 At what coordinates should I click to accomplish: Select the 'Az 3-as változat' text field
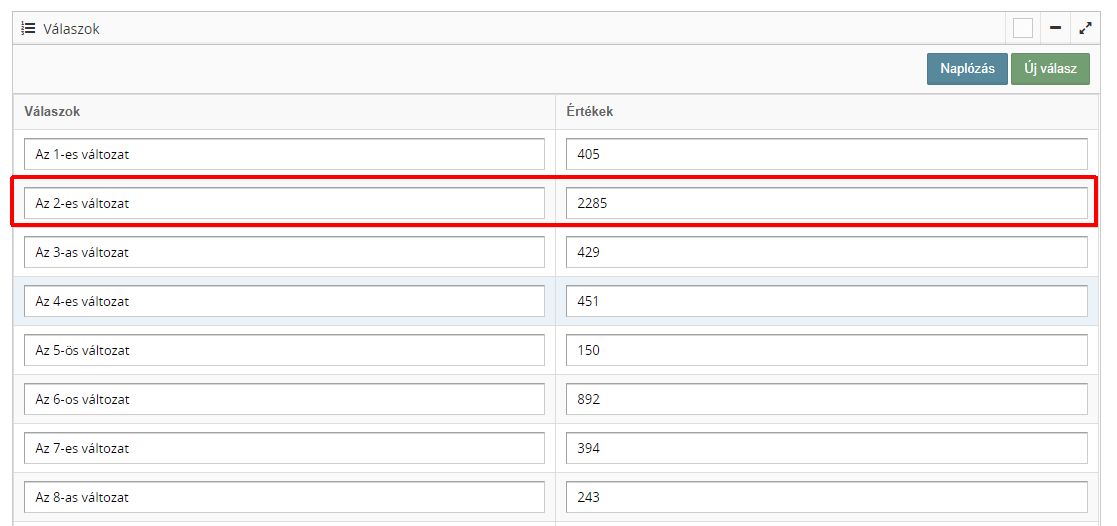click(x=284, y=253)
